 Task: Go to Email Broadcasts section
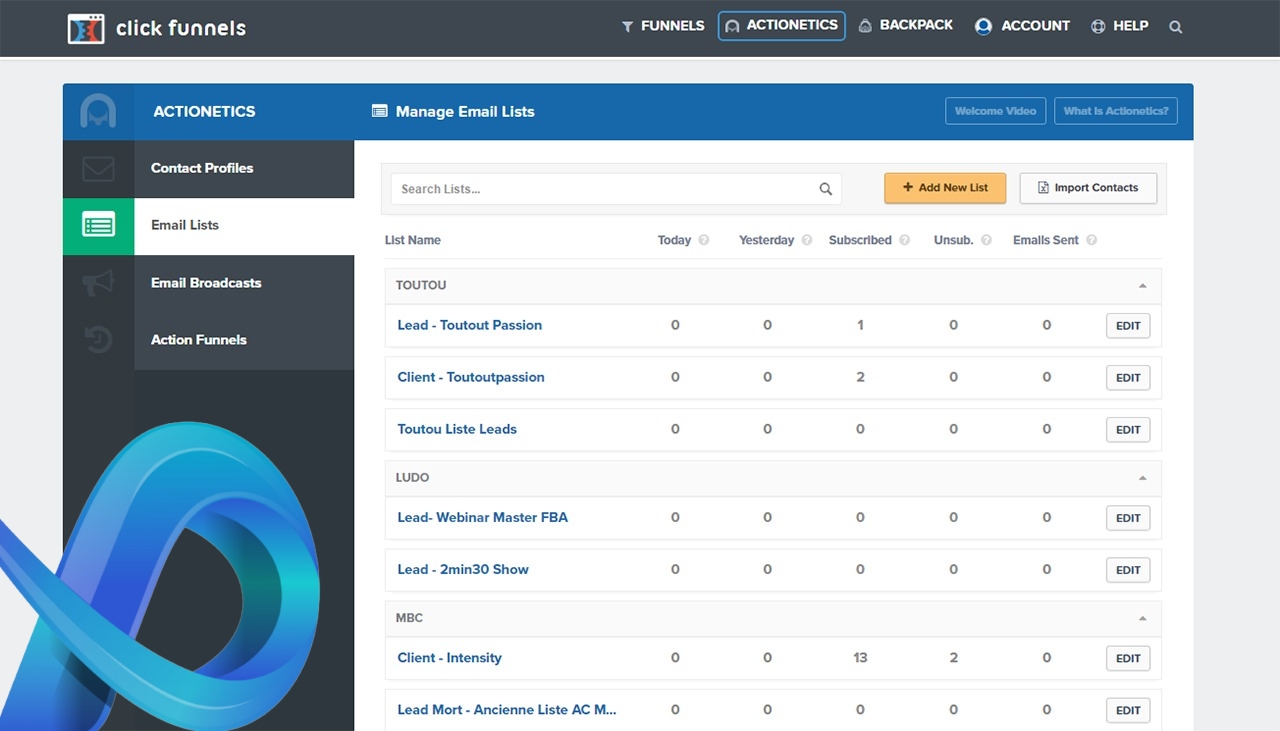(x=244, y=283)
